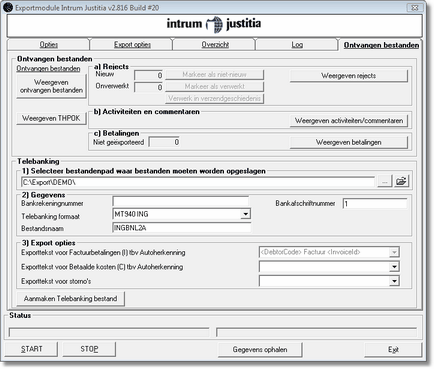Click the Bankrekeningnummer input field

tap(181, 201)
